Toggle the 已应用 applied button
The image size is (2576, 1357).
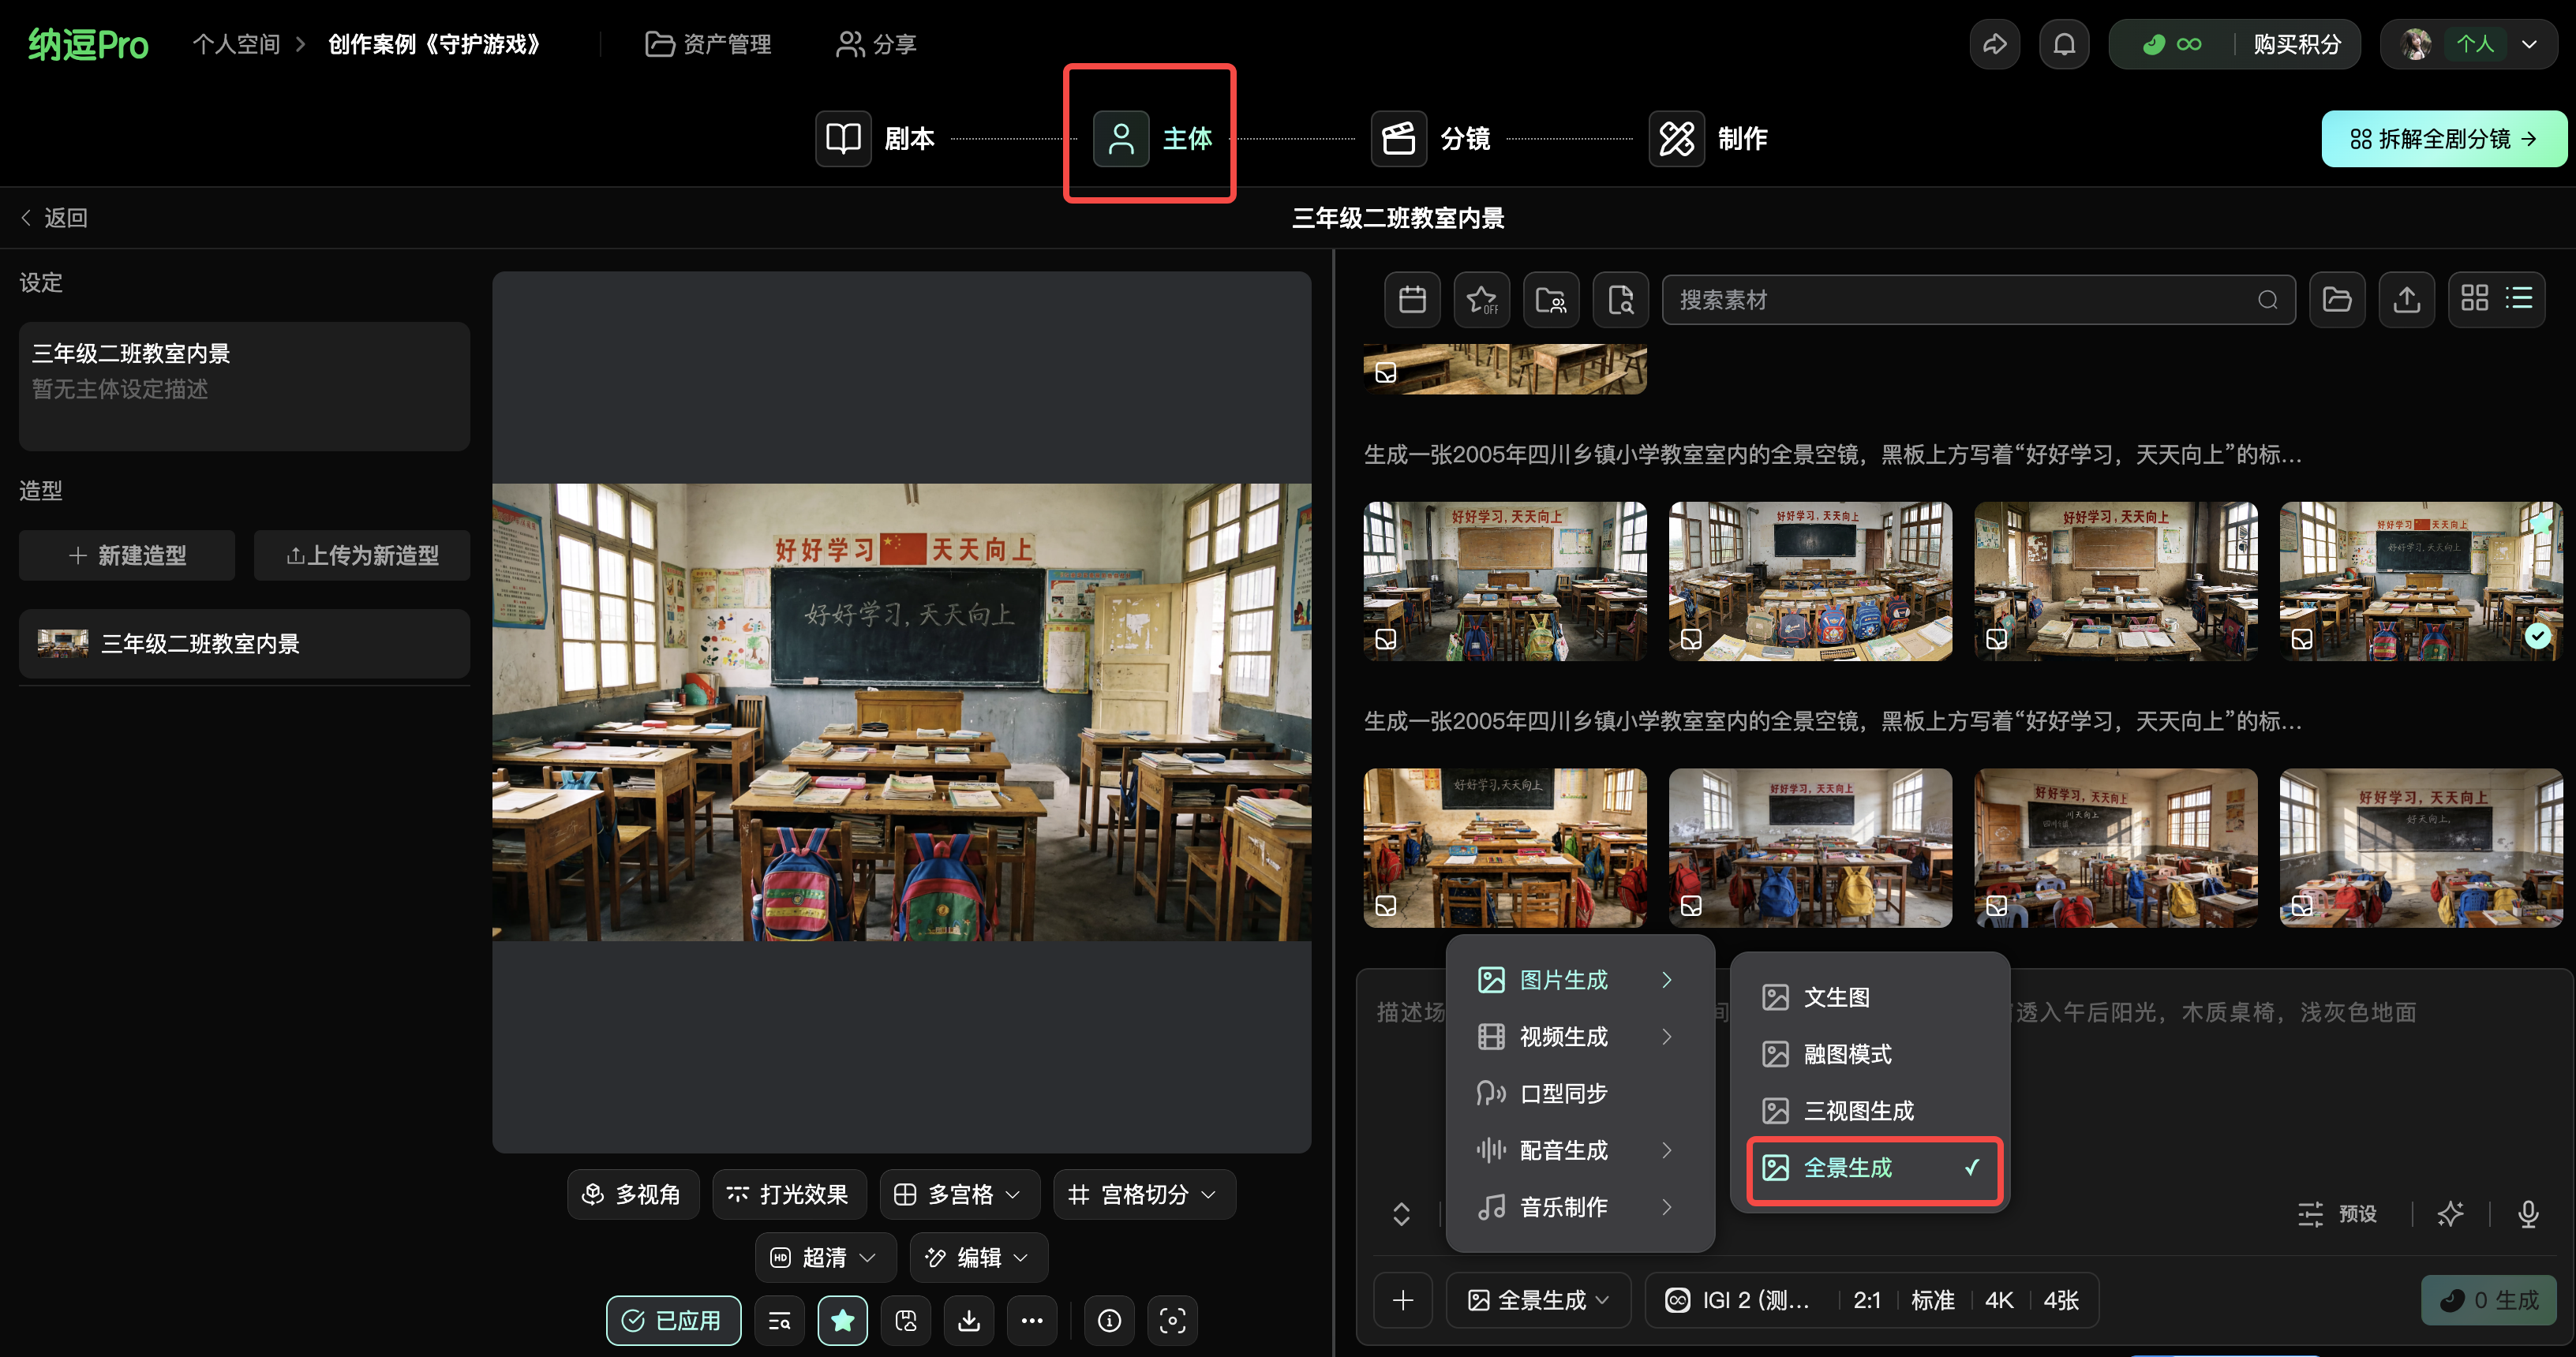pyautogui.click(x=673, y=1320)
